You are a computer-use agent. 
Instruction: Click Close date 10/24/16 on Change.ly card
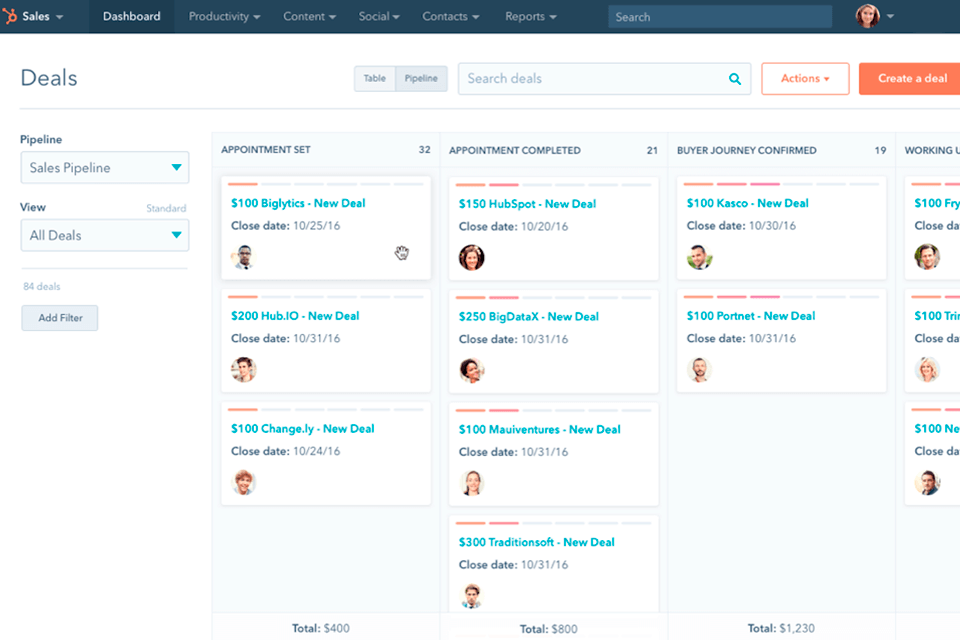coord(285,451)
